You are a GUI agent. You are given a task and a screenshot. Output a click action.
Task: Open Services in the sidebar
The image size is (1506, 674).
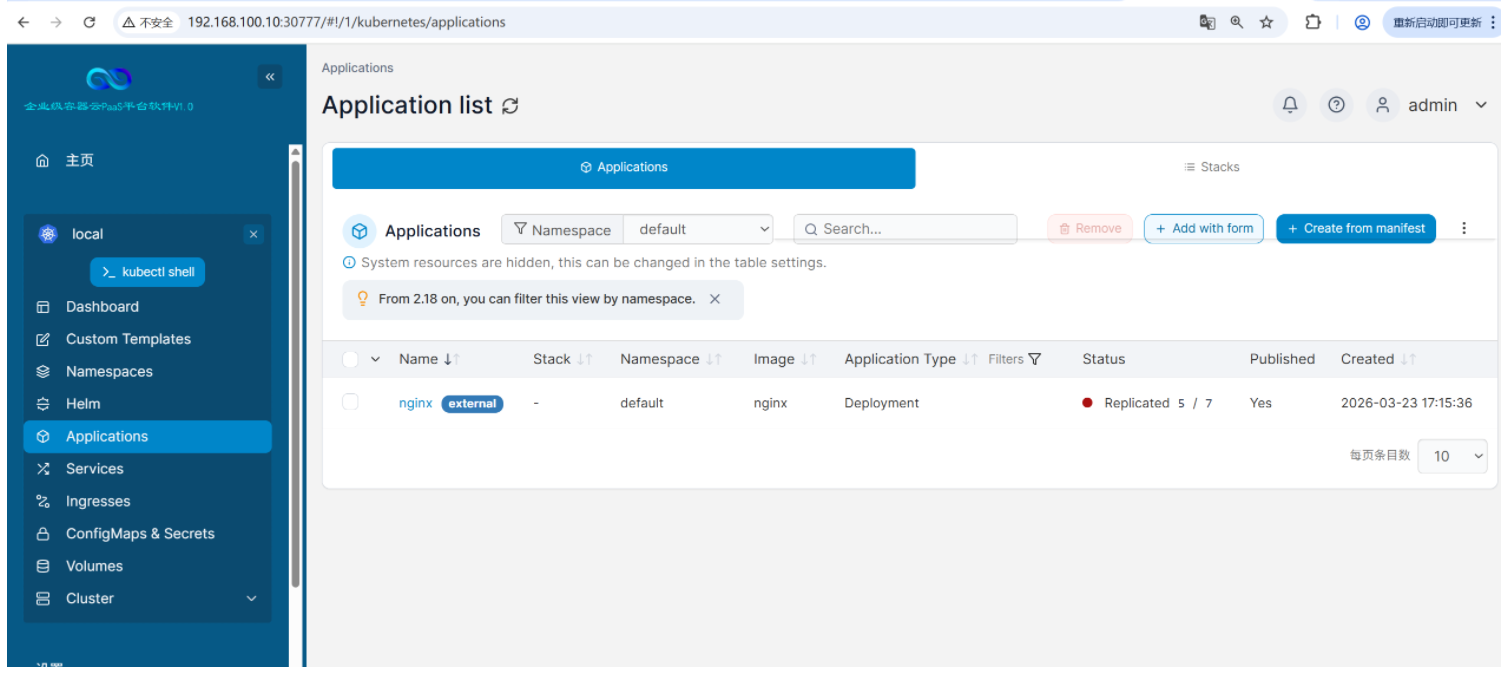click(x=147, y=469)
